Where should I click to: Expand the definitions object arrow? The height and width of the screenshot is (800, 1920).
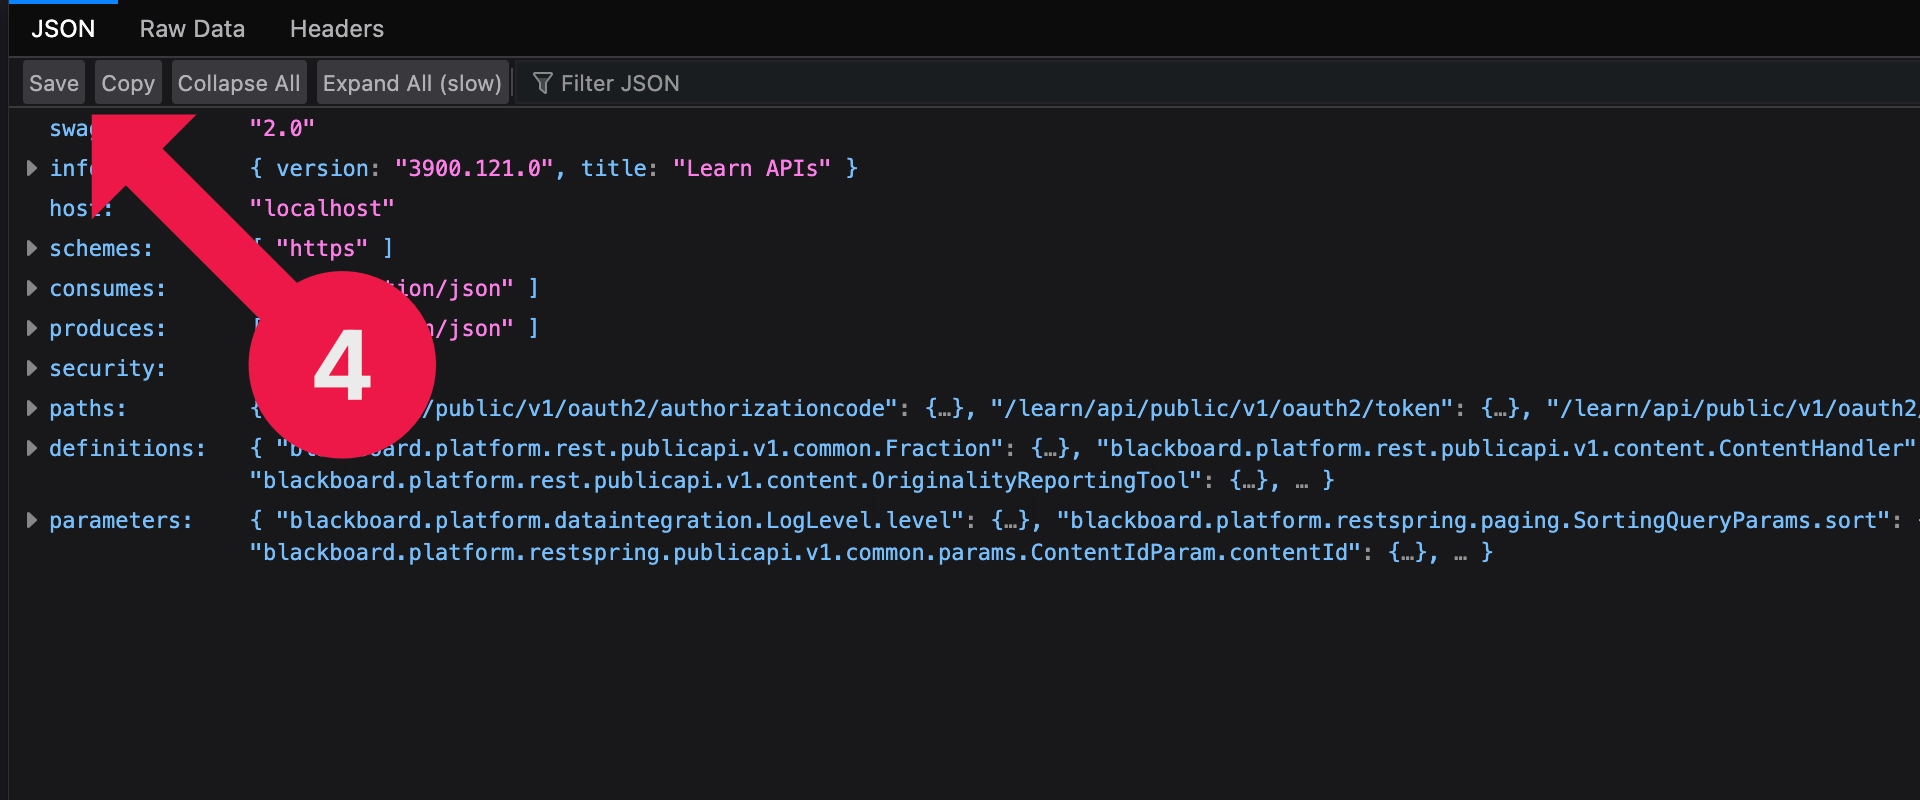click(x=32, y=448)
